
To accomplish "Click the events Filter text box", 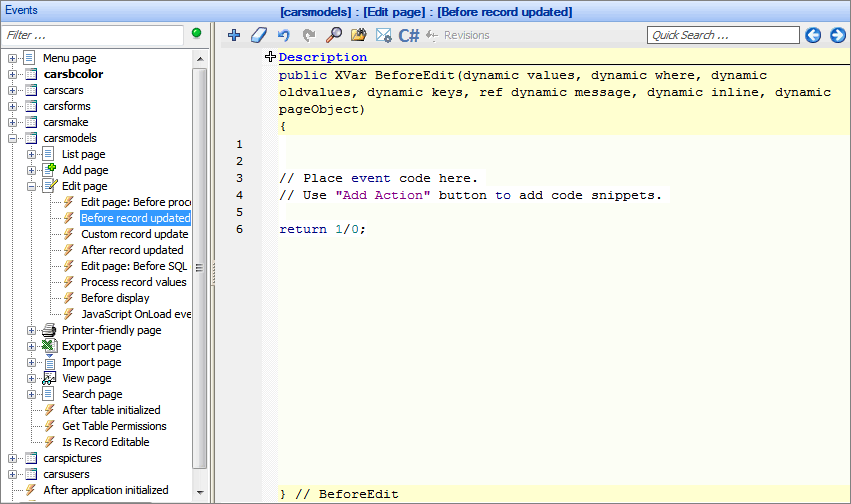I will pos(93,35).
